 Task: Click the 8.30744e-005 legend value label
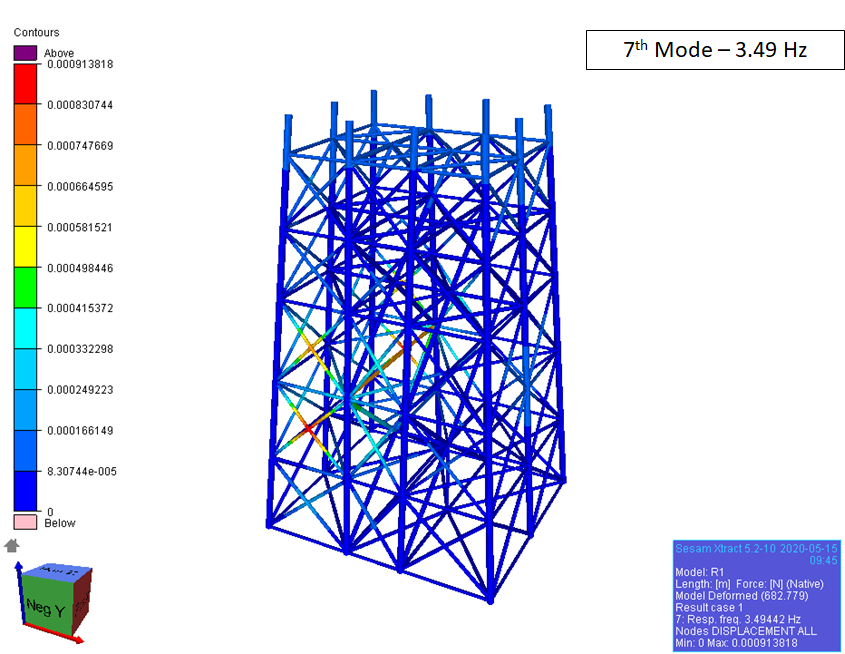[82, 471]
